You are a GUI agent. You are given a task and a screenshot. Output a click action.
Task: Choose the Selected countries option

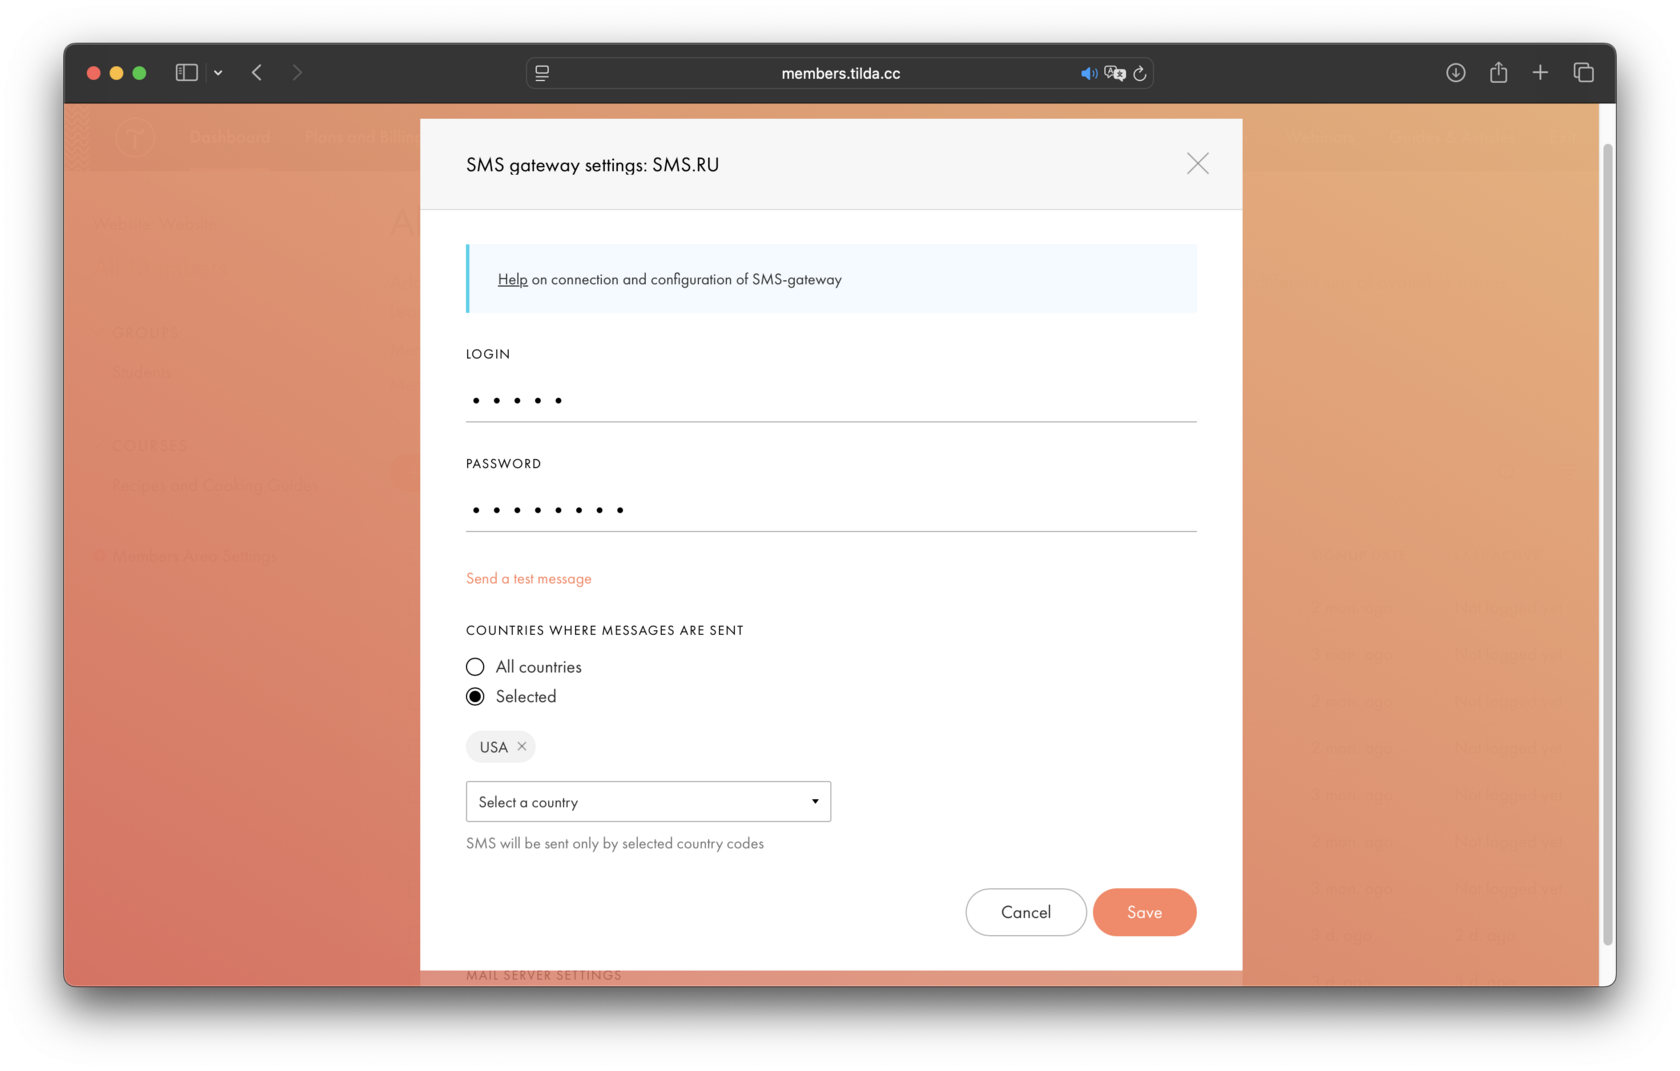pos(475,696)
